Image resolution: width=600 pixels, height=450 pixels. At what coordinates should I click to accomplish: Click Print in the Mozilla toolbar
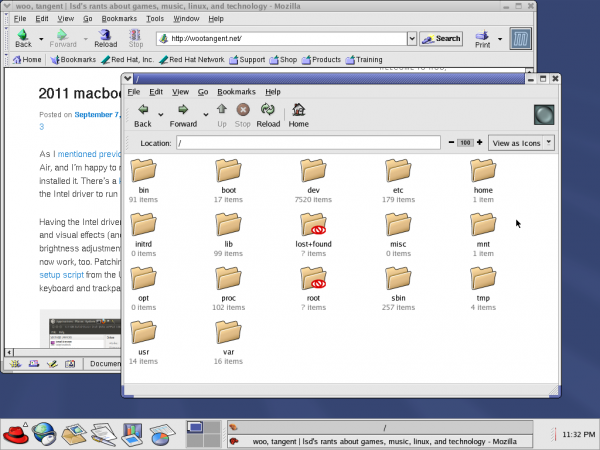point(483,39)
